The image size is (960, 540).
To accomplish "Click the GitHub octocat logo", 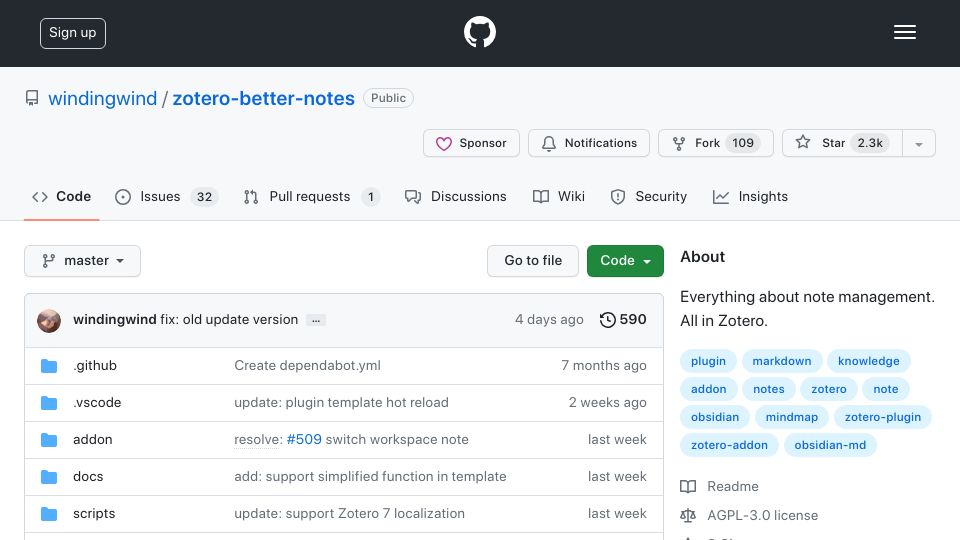I will [x=479, y=32].
